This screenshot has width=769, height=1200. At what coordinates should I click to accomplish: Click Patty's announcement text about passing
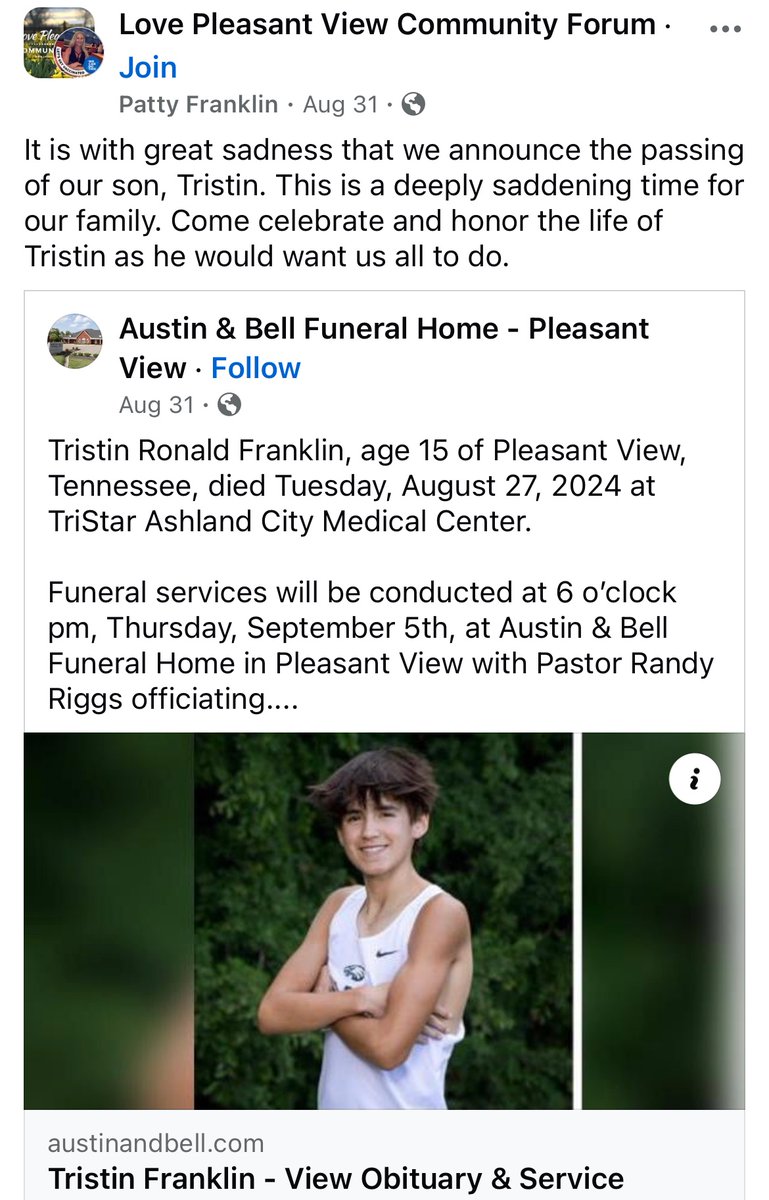384,204
